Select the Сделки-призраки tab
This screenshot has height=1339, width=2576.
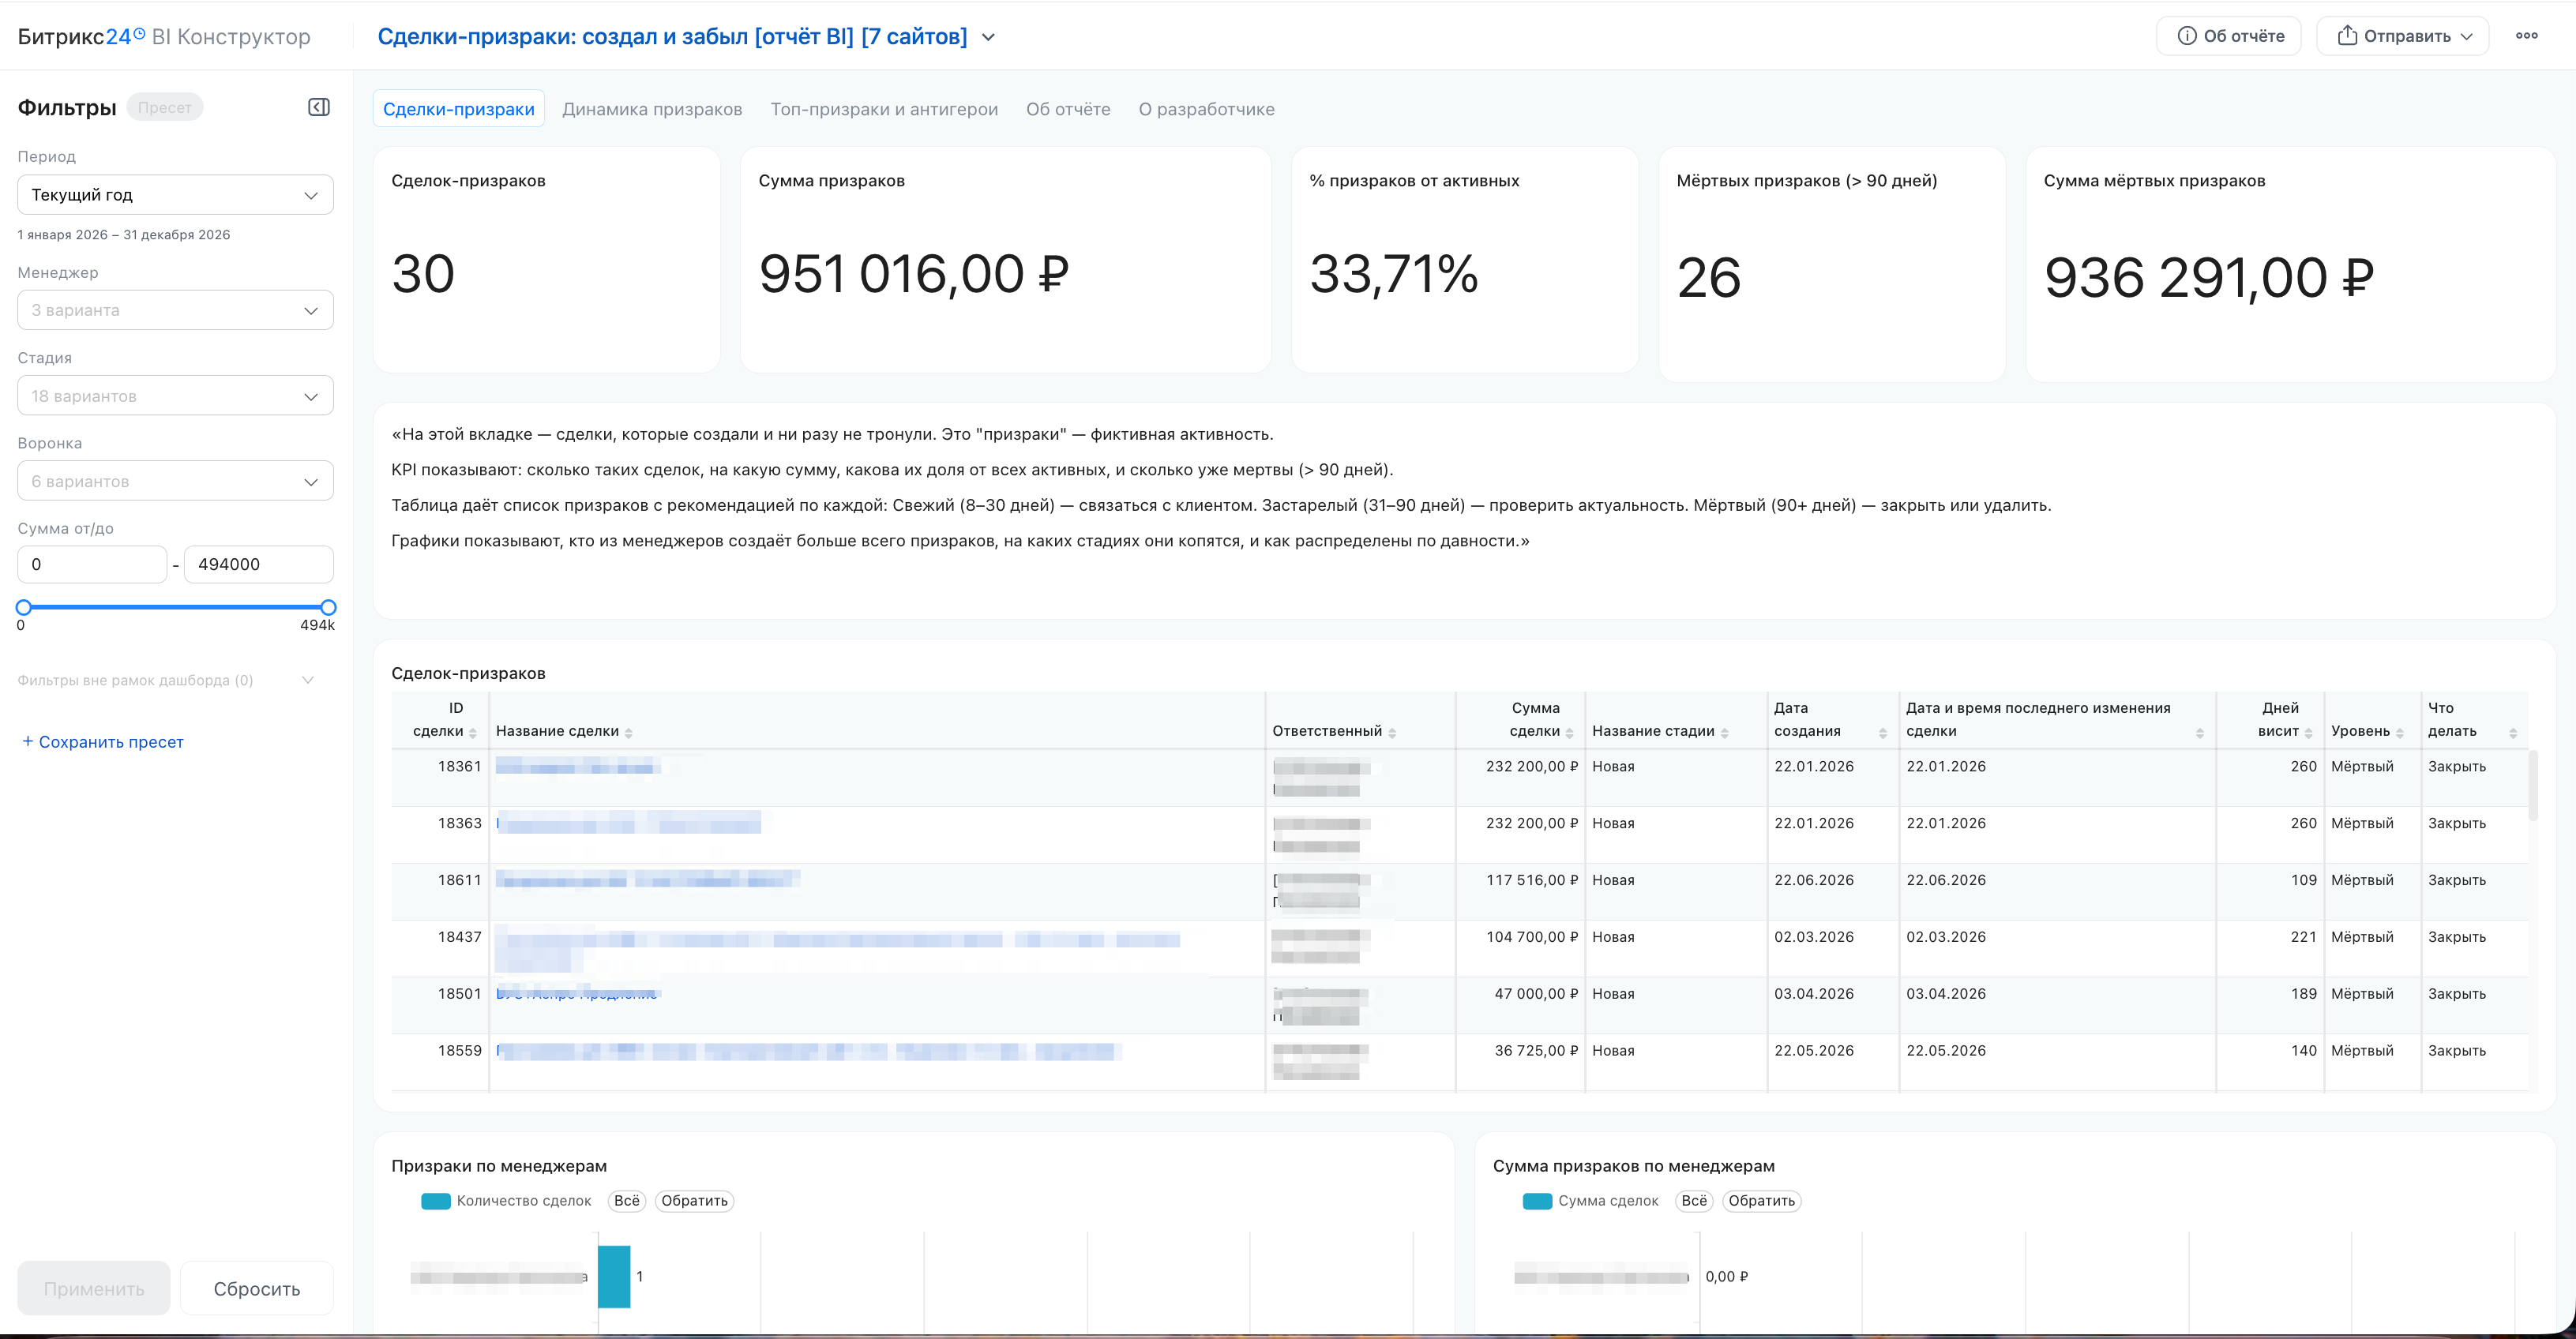click(459, 109)
